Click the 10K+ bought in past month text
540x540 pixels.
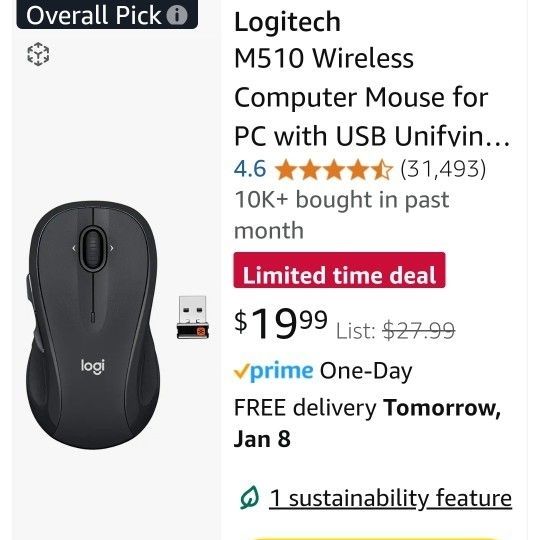click(342, 215)
